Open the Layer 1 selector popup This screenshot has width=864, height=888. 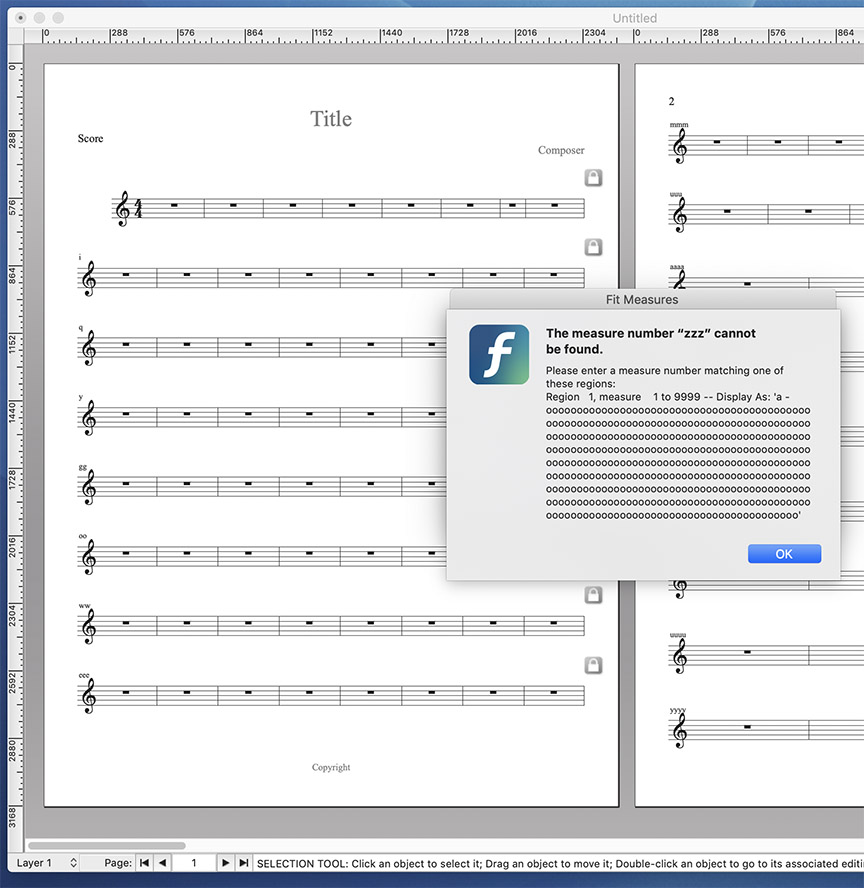46,862
